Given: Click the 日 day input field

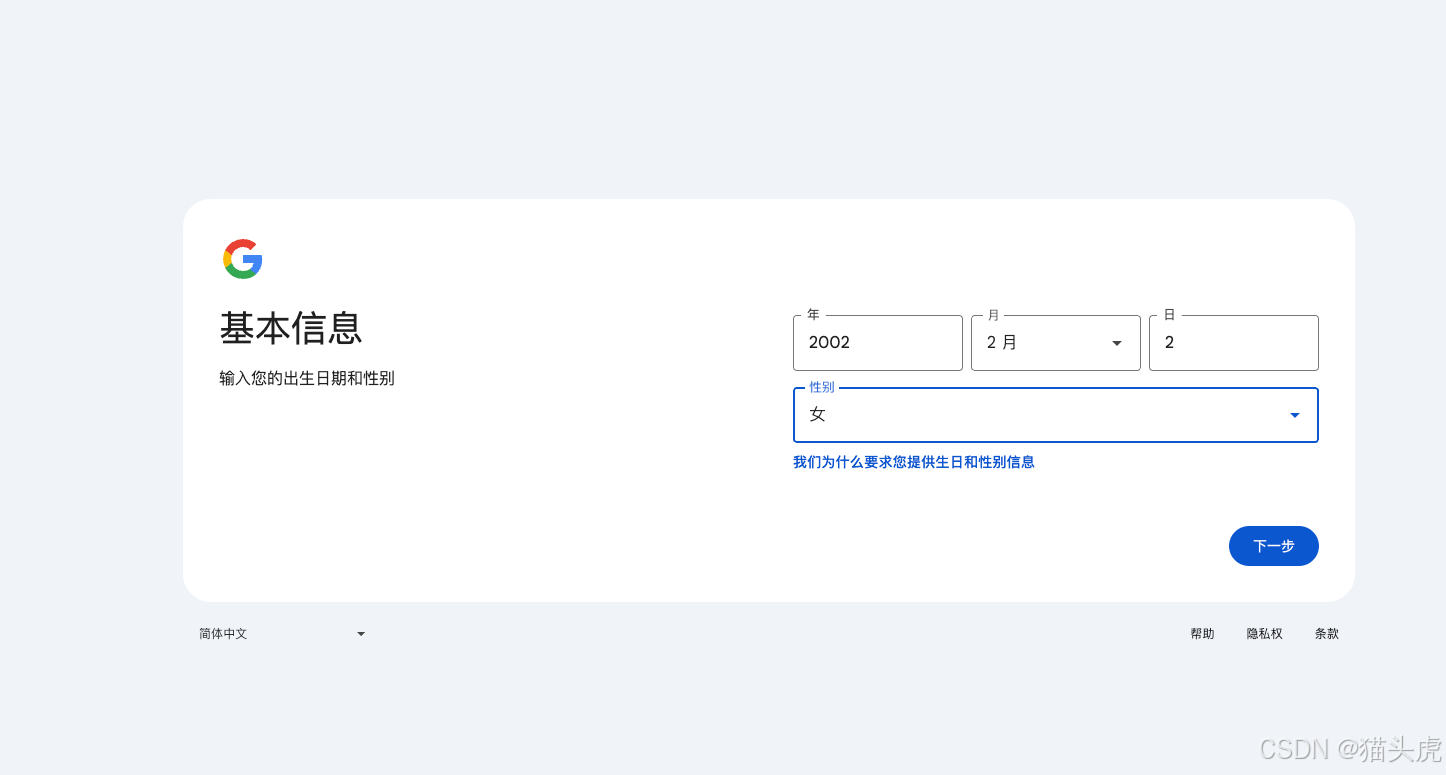Looking at the screenshot, I should tap(1233, 343).
